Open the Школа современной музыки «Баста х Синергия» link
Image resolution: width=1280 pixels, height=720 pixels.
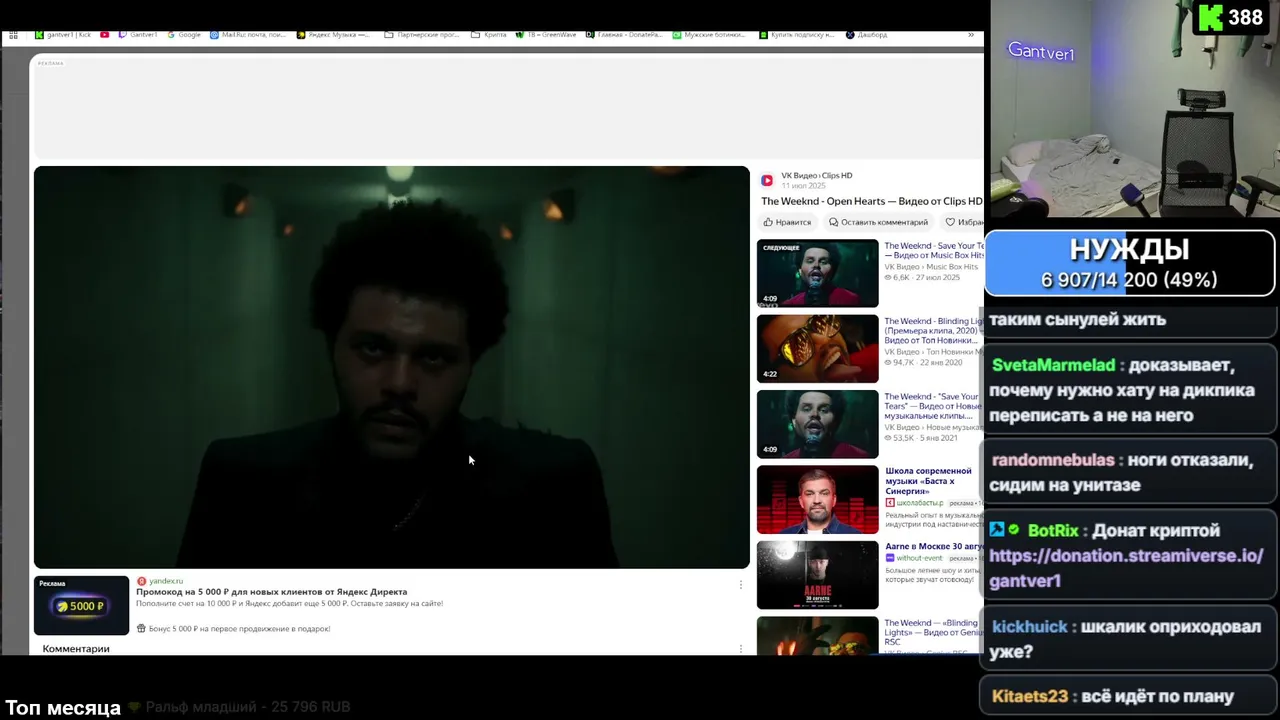coord(928,481)
